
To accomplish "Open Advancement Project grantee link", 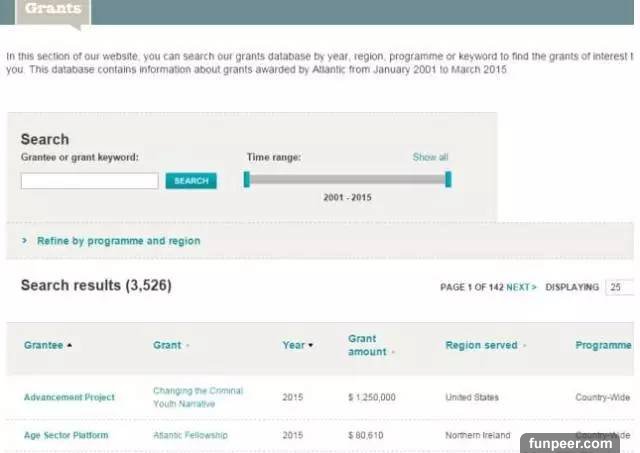I will [x=69, y=397].
